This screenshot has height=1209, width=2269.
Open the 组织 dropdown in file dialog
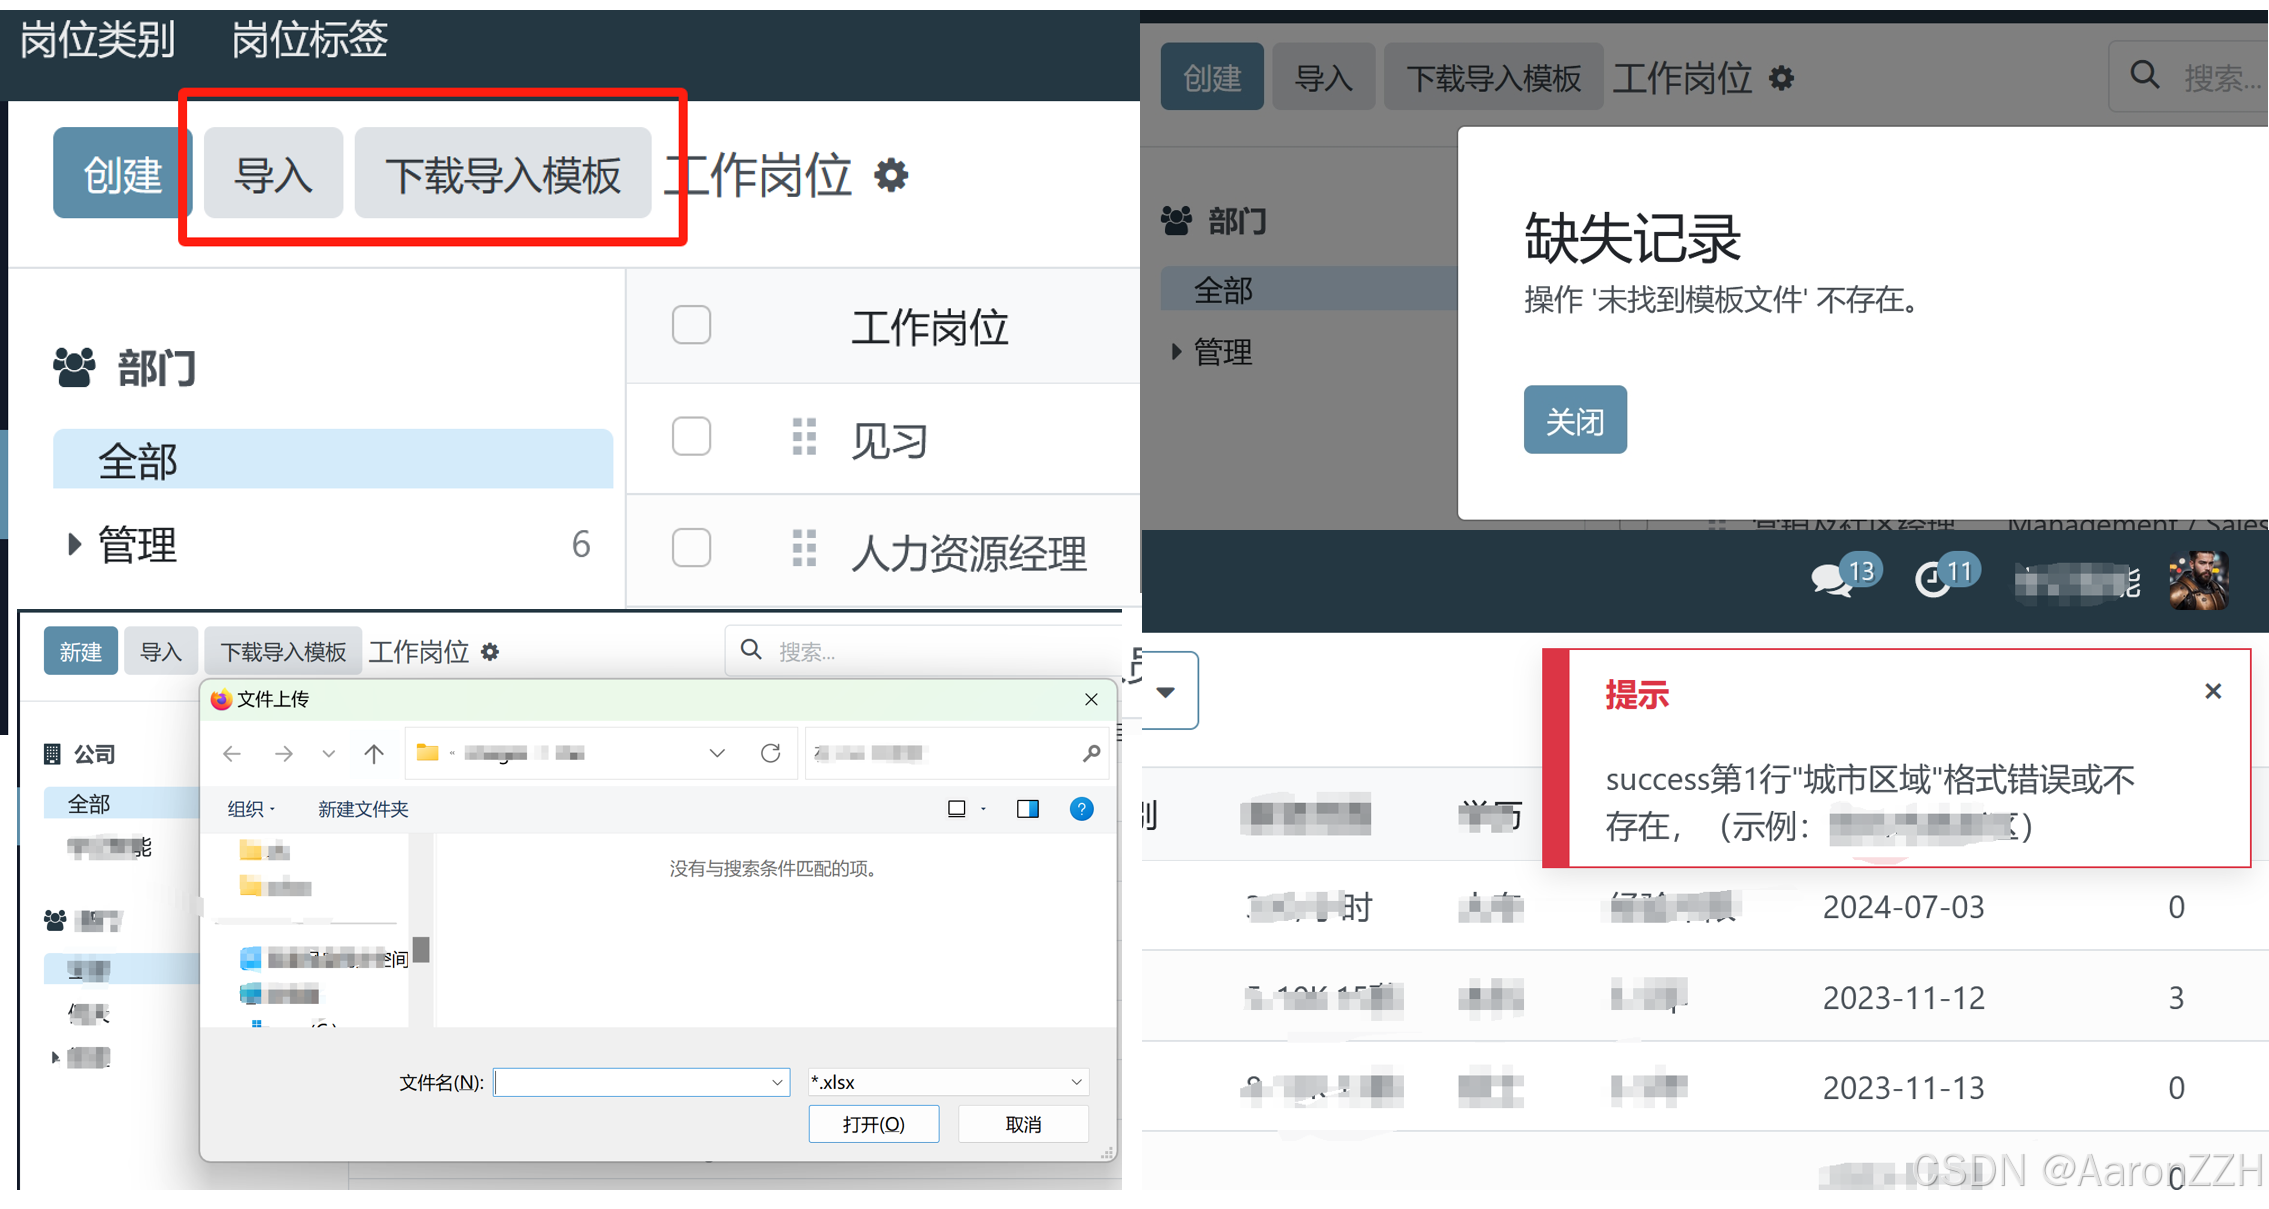point(252,809)
